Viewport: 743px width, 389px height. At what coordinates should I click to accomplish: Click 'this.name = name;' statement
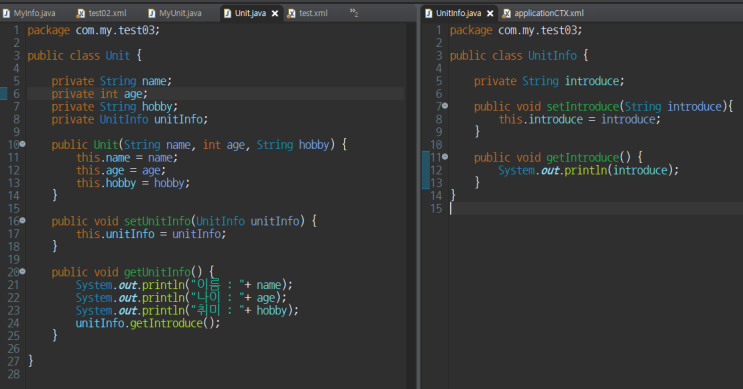(x=127, y=158)
